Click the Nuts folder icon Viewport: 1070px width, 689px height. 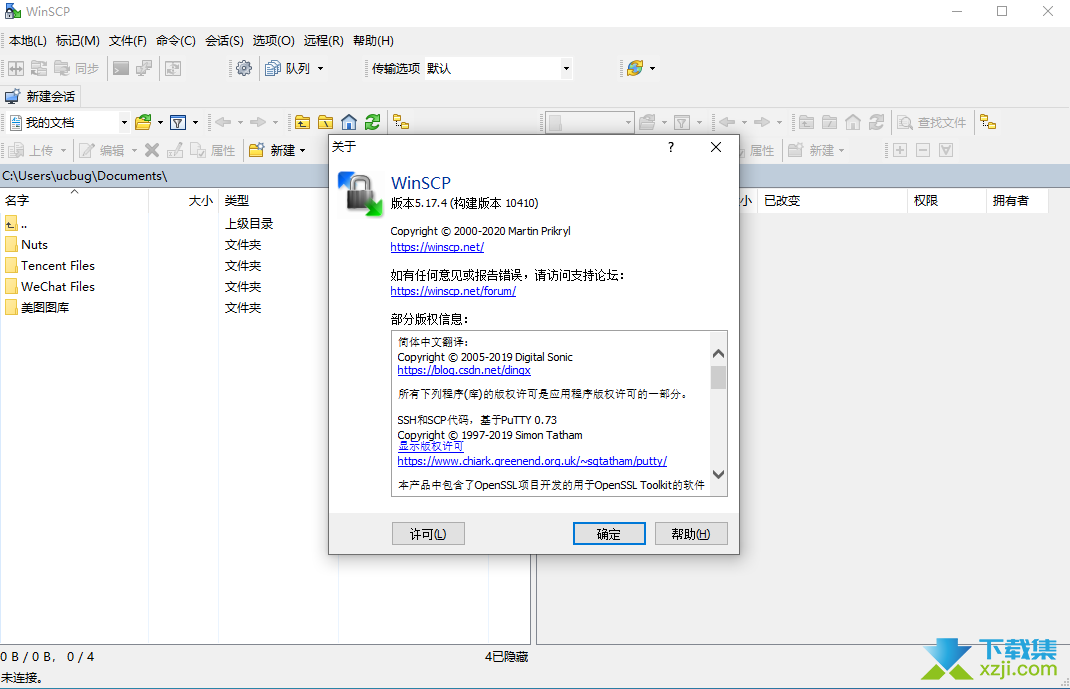(x=11, y=244)
